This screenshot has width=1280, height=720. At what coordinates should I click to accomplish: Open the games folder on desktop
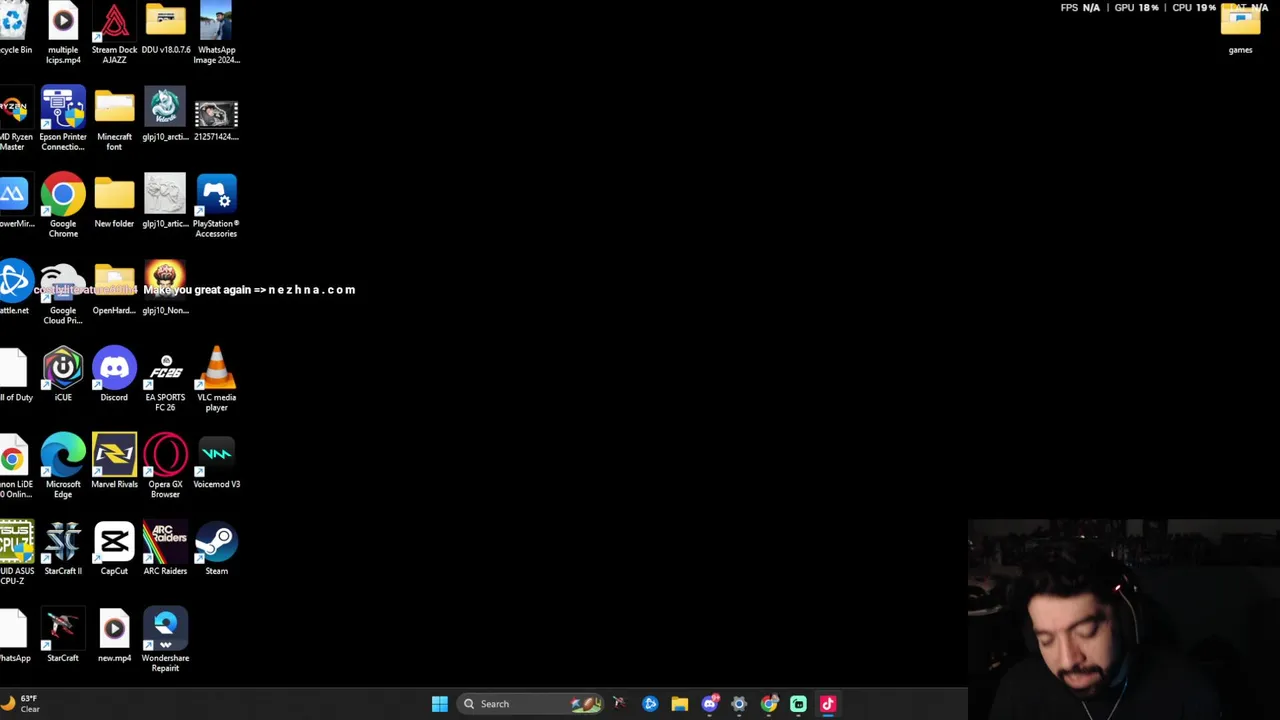click(1240, 29)
